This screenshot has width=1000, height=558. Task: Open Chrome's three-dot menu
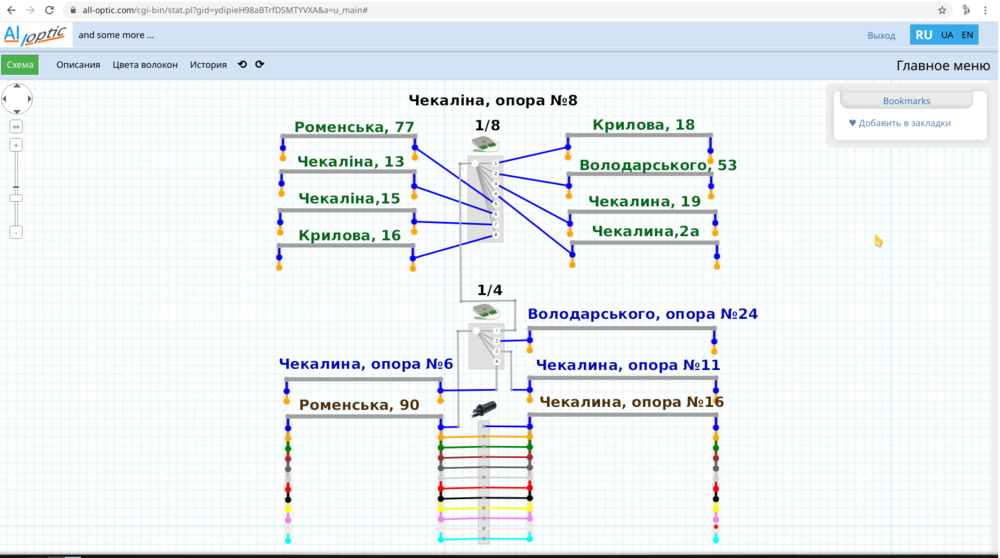(x=988, y=9)
